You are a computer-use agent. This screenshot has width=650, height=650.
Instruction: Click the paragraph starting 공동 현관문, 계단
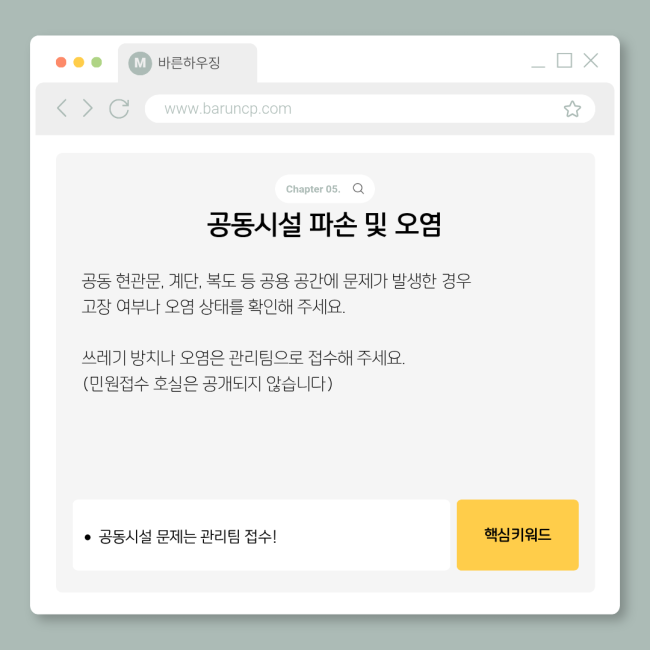coord(276,293)
